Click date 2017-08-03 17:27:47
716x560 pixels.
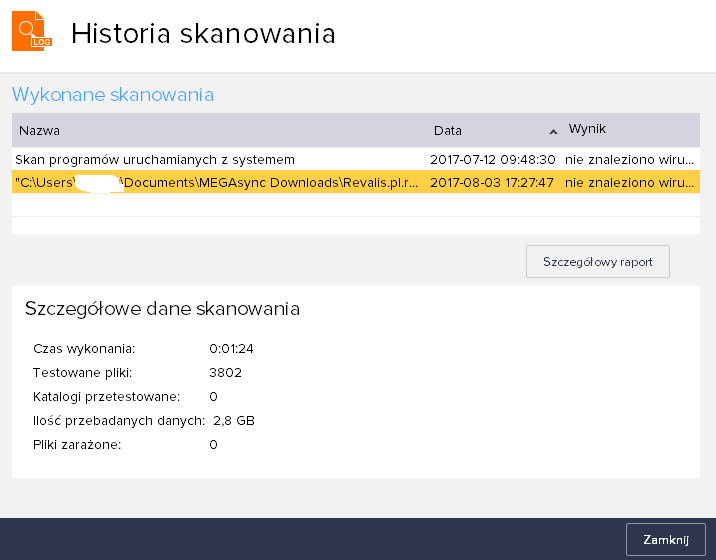click(492, 182)
